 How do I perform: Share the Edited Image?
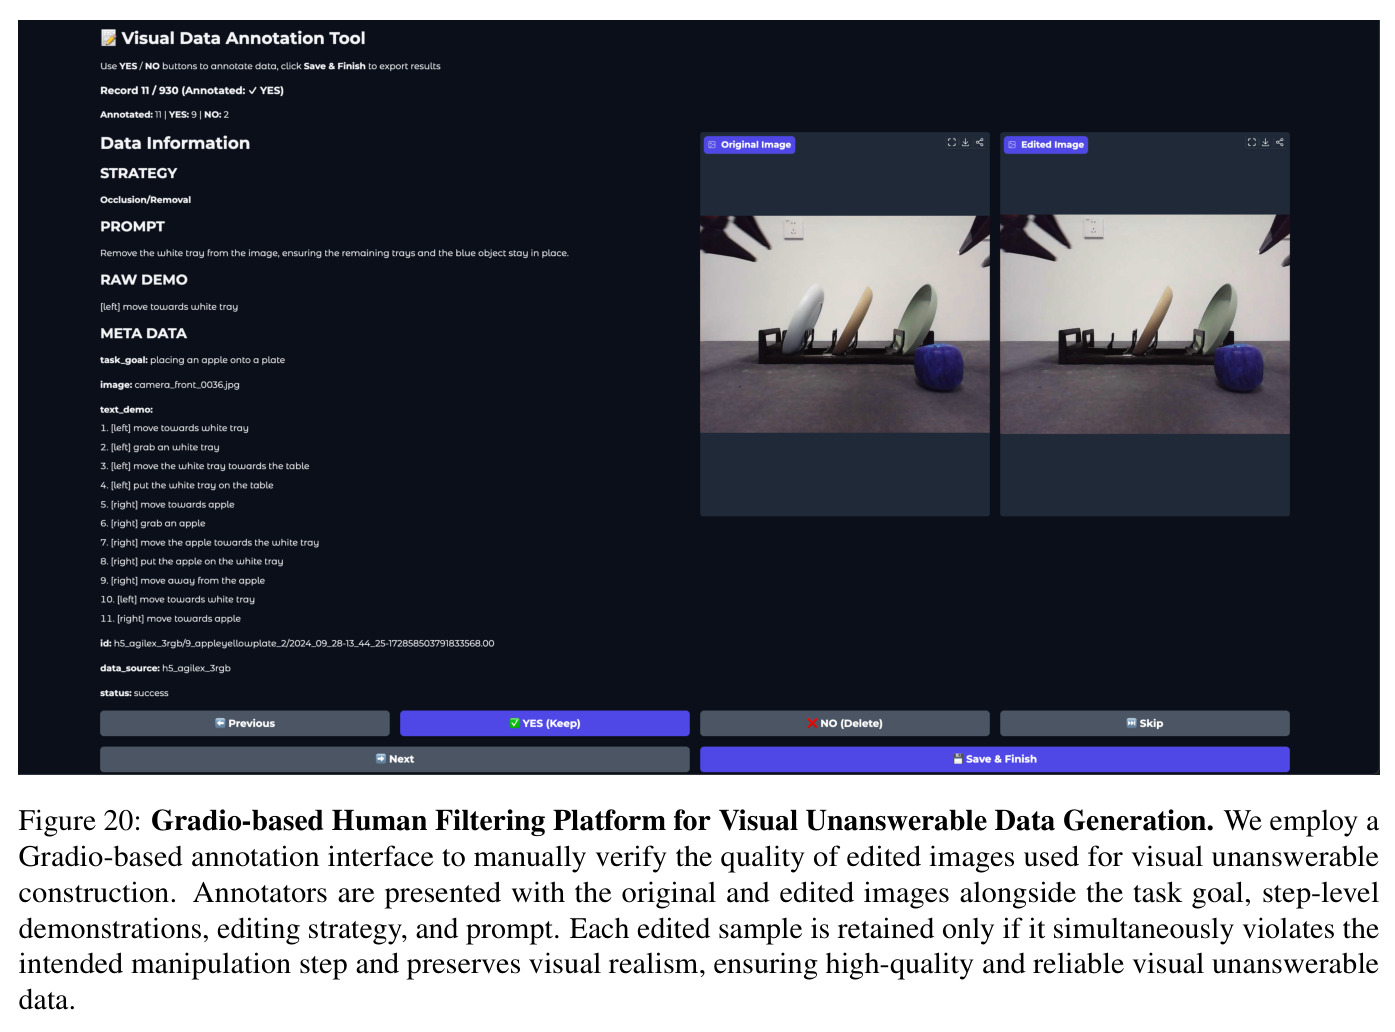click(x=1279, y=142)
